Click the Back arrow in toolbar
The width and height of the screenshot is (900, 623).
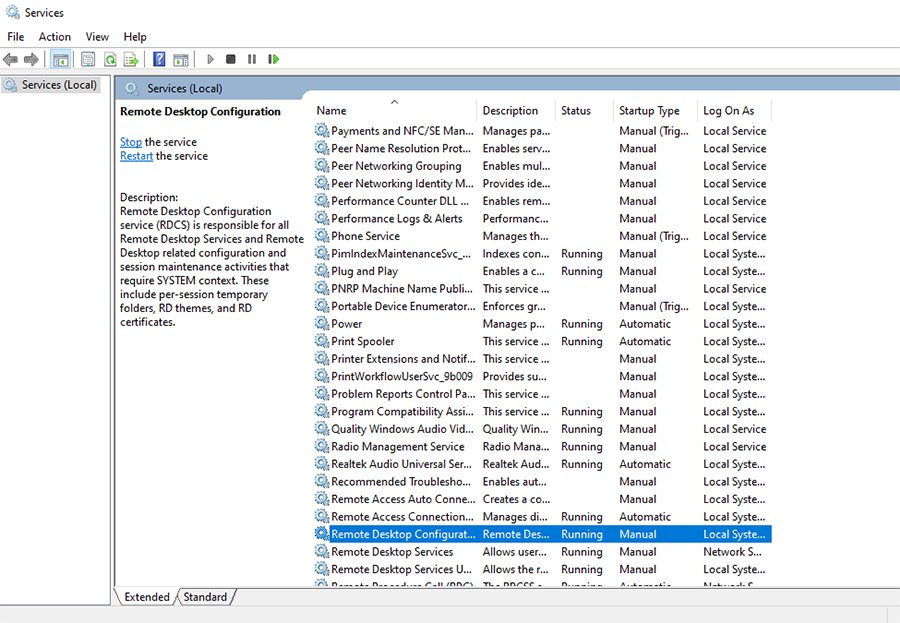click(11, 60)
